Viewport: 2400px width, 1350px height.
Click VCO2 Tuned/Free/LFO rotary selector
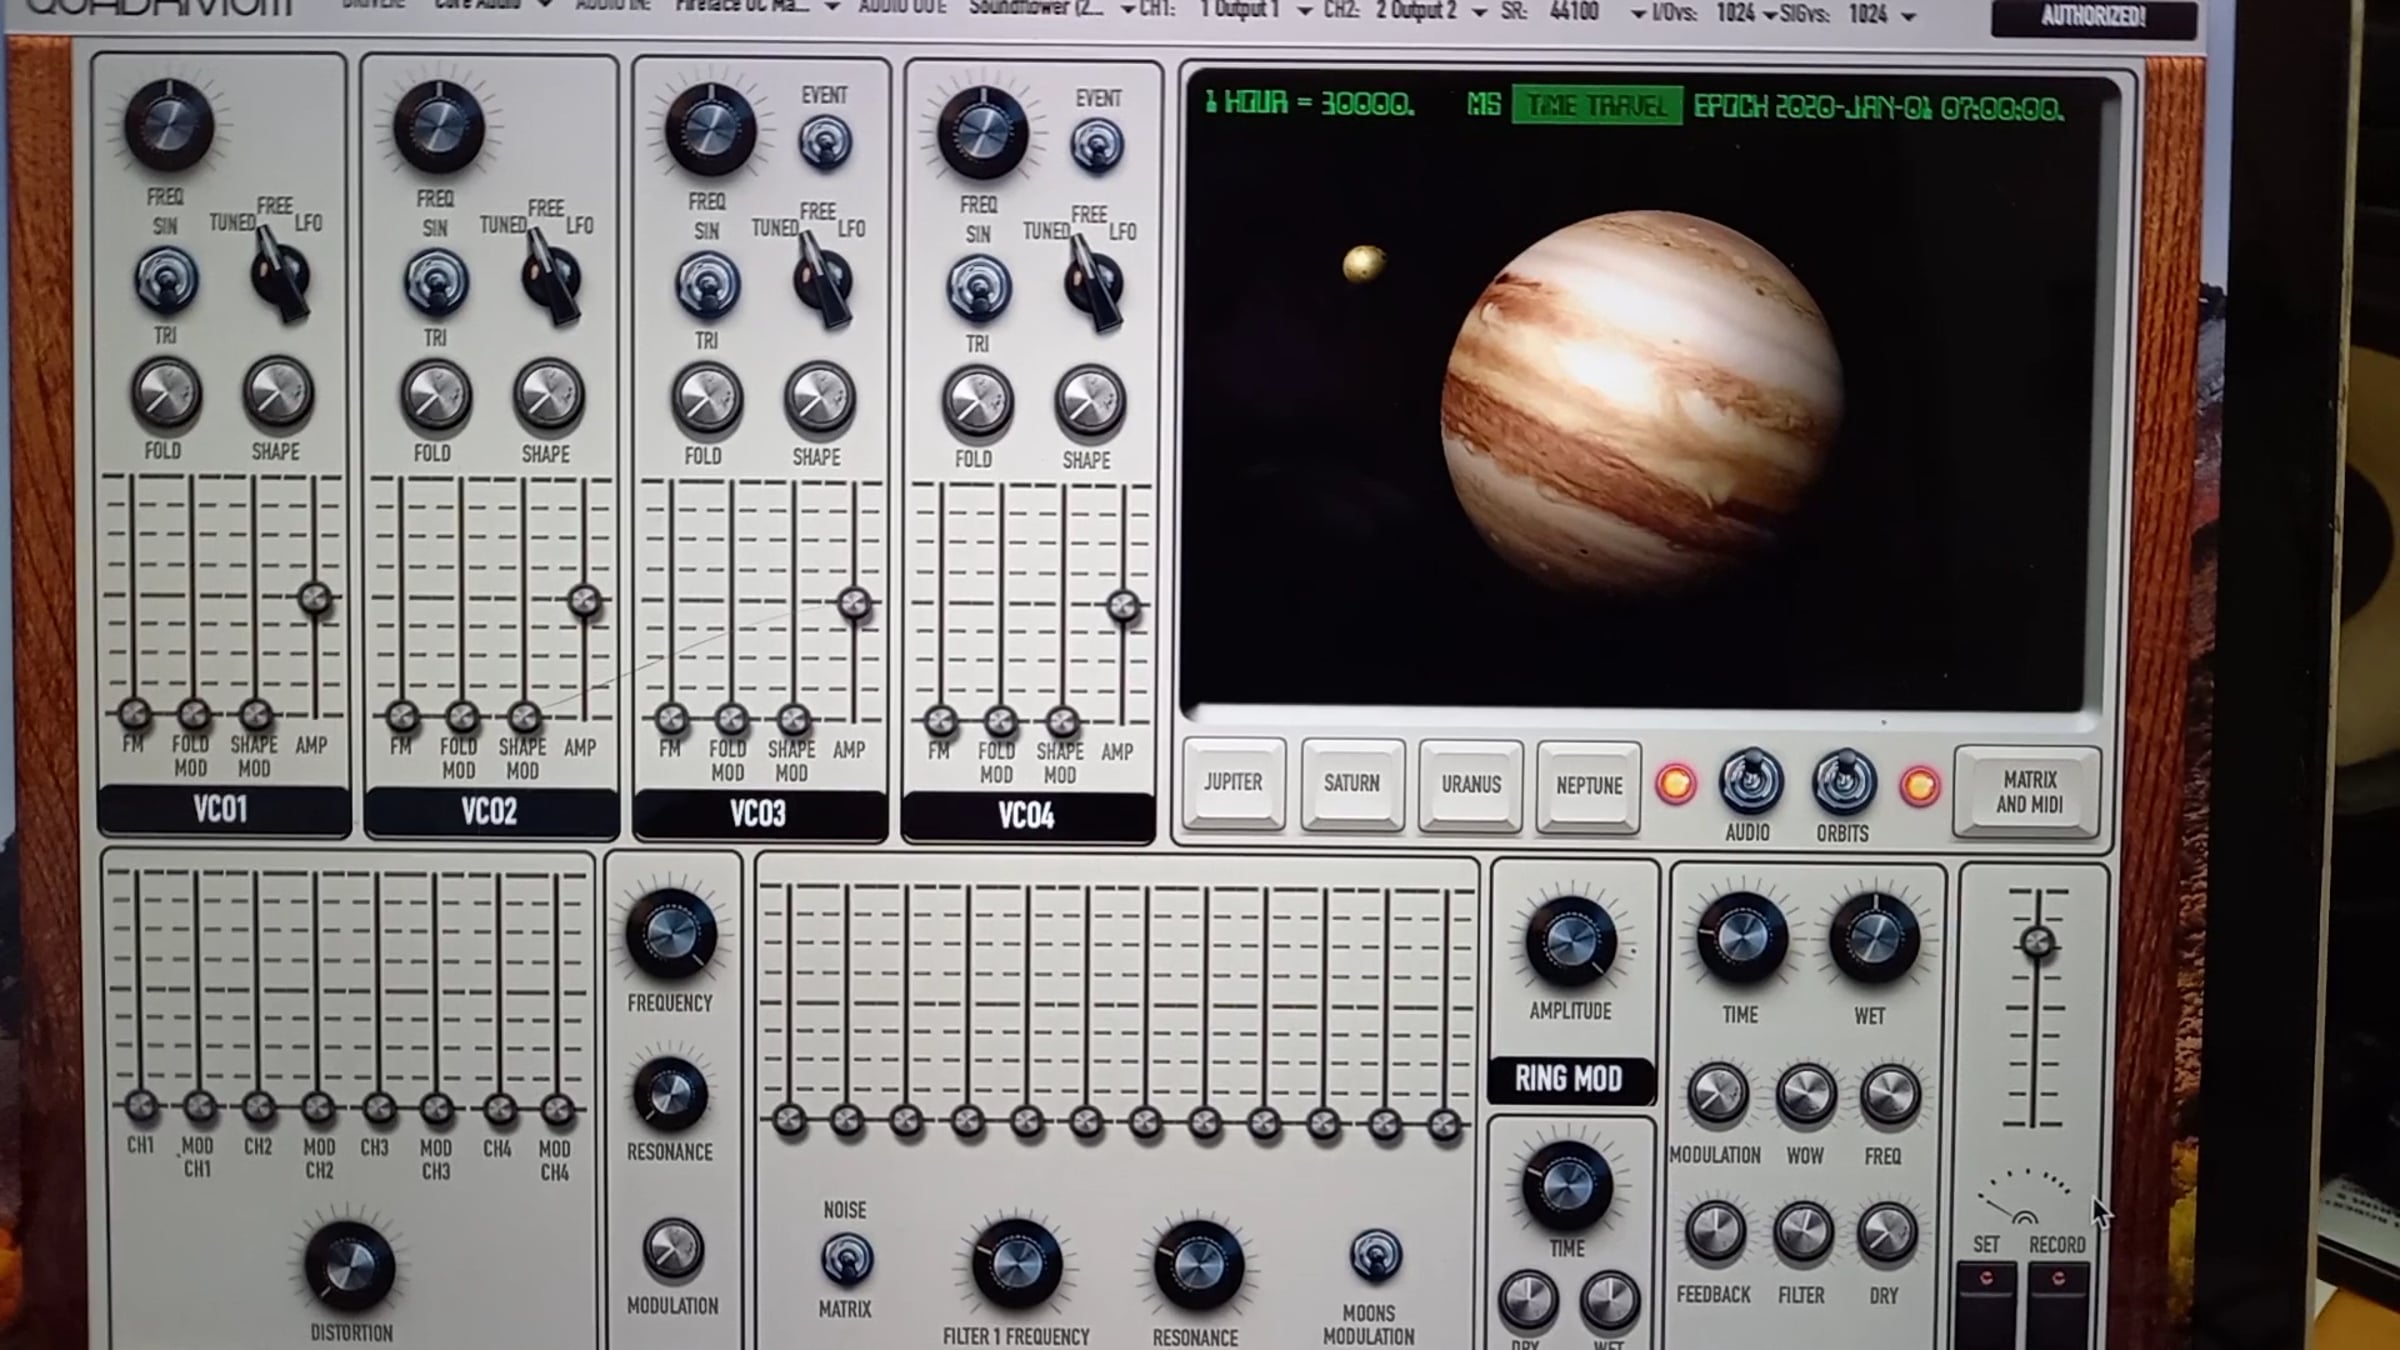pyautogui.click(x=550, y=277)
